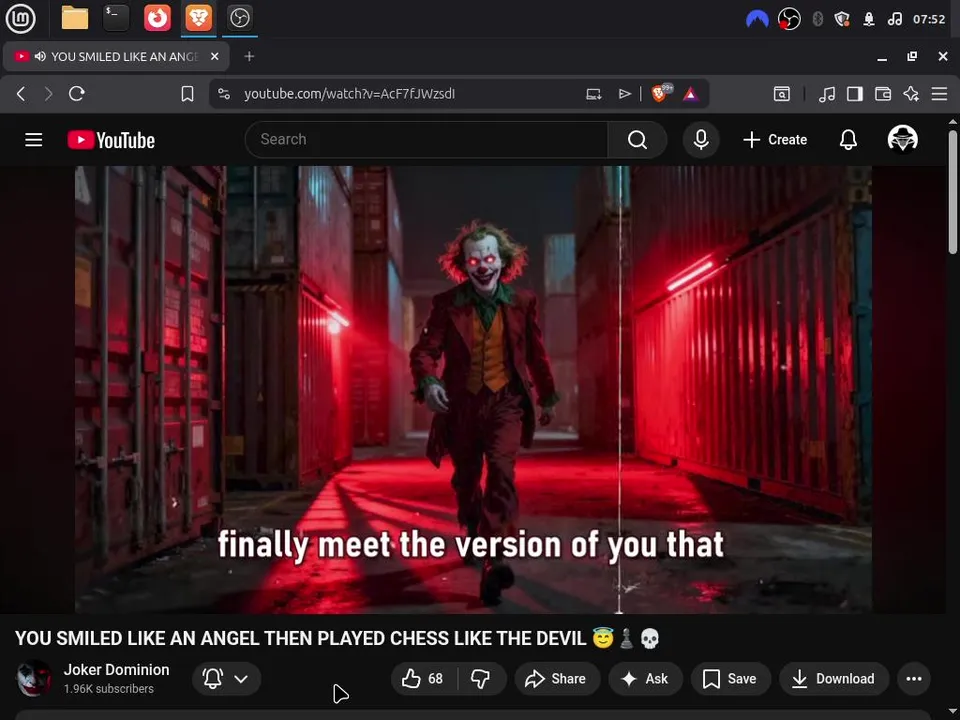
Task: Share the video
Action: (x=556, y=678)
